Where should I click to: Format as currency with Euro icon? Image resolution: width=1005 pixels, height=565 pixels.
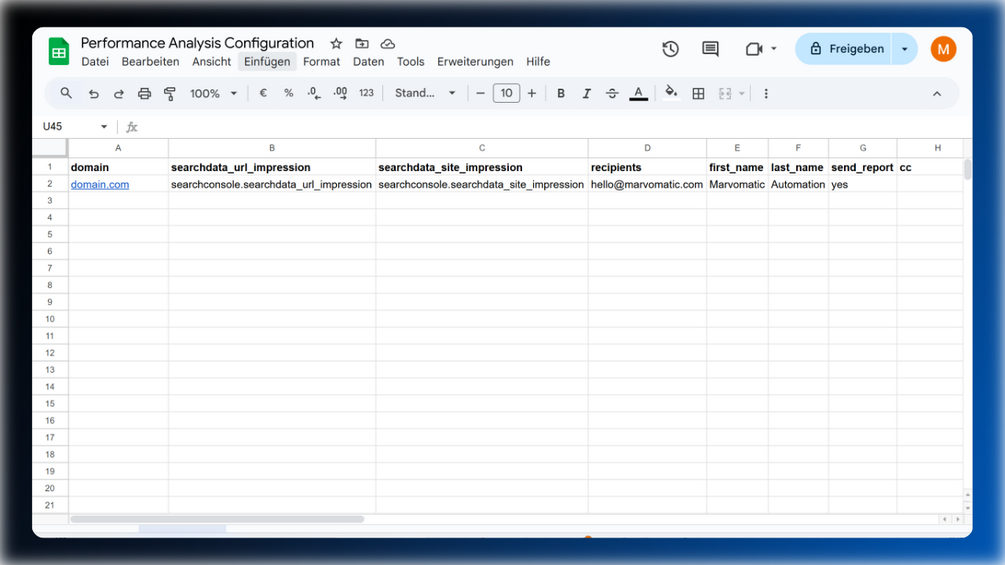point(263,94)
